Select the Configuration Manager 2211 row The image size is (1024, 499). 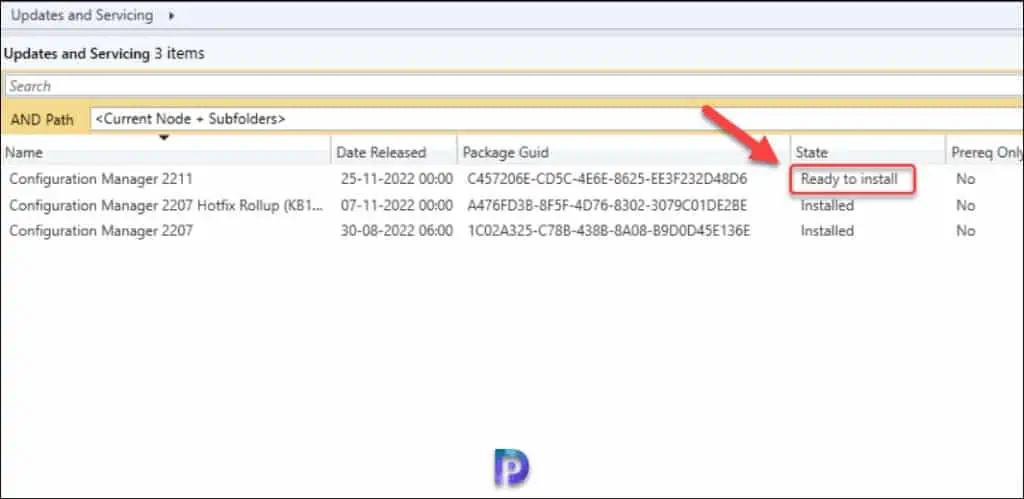tap(512, 178)
